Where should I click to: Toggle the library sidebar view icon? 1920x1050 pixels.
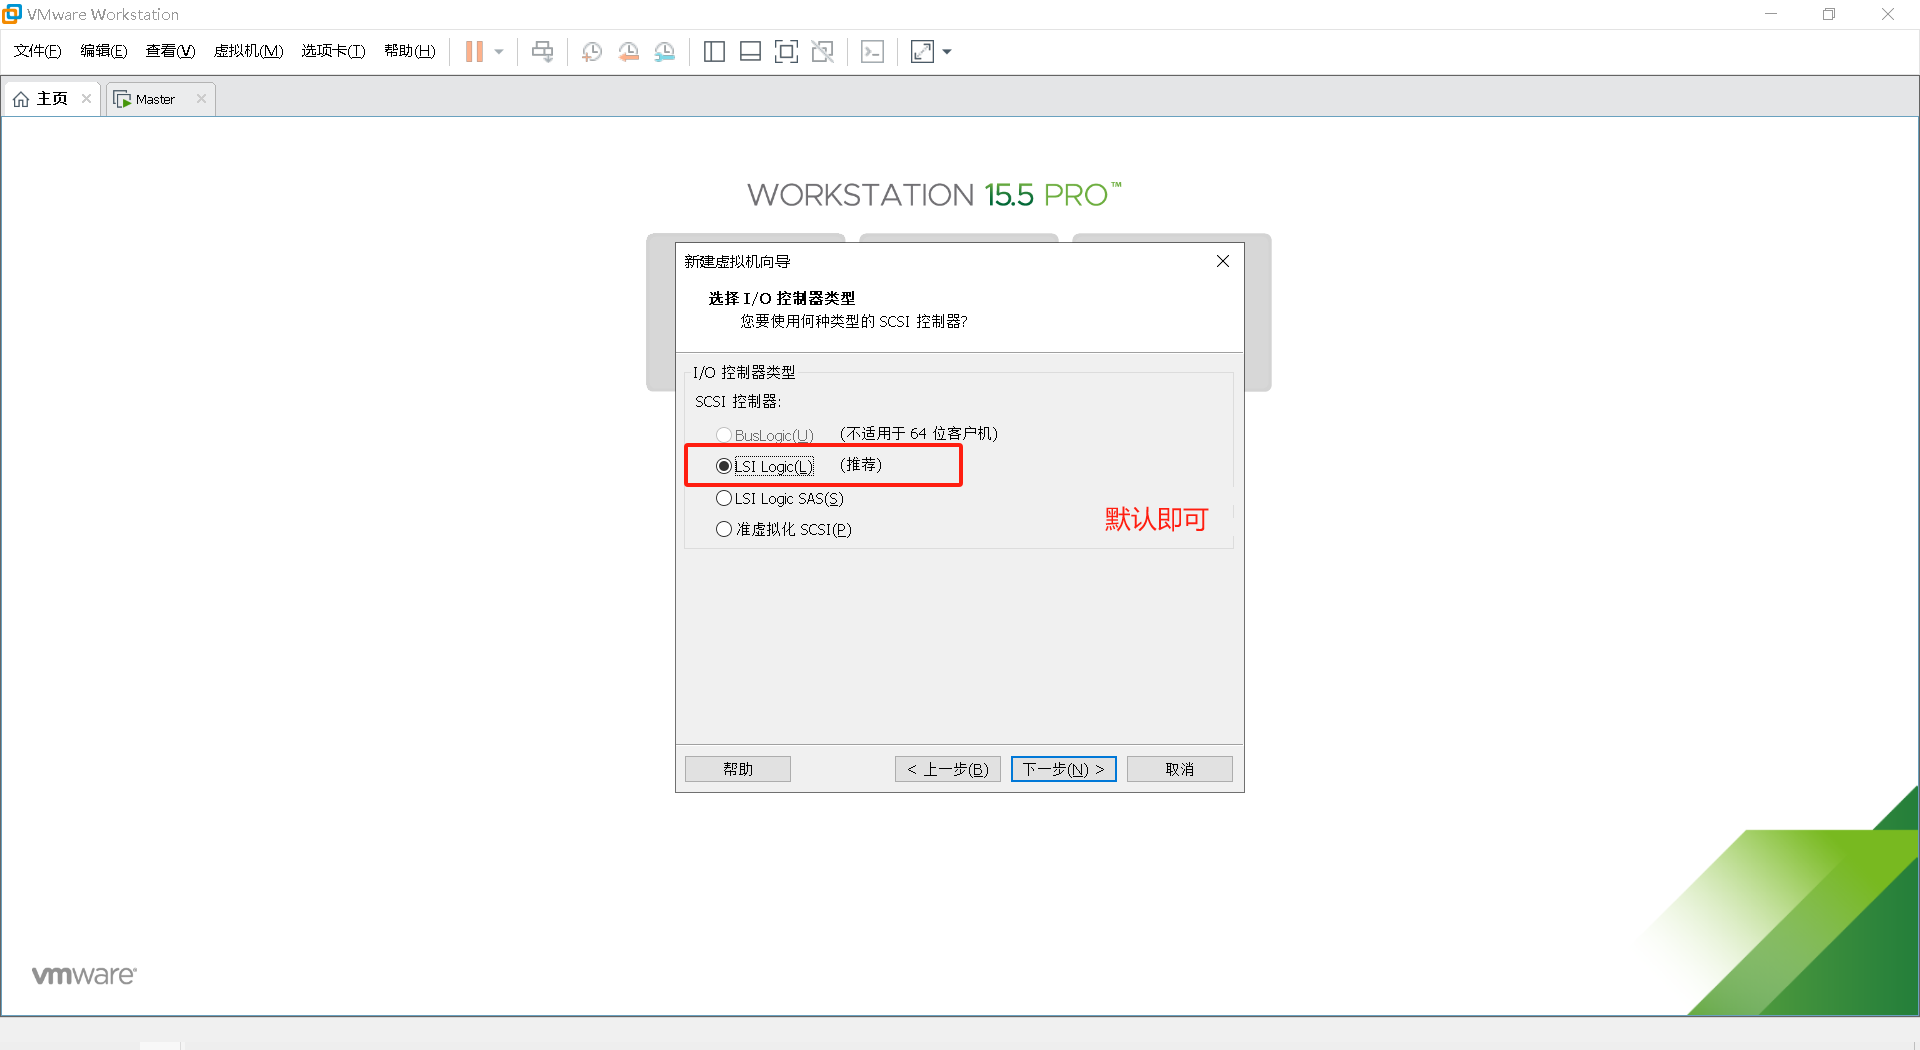714,52
